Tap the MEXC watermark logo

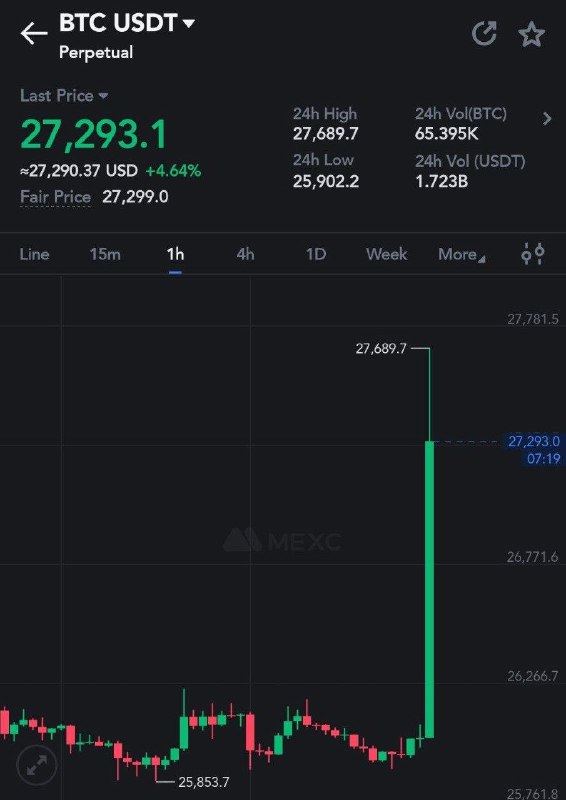point(282,540)
